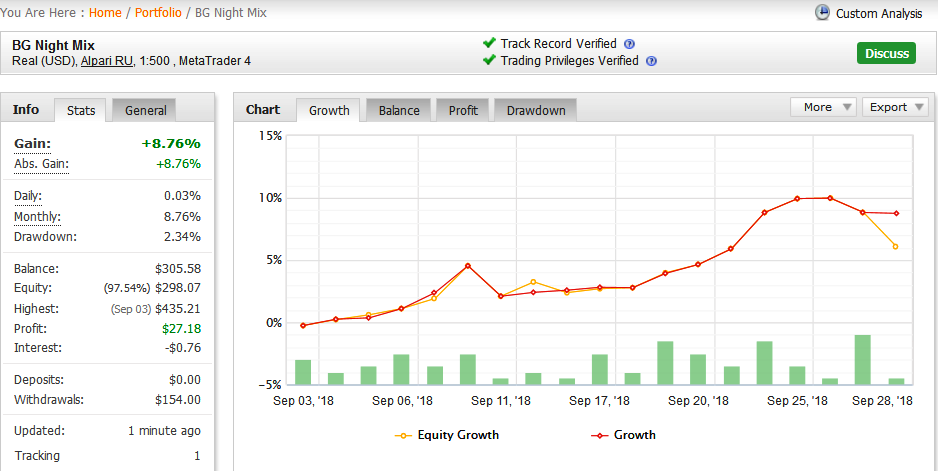Click the BG Night Mix account title
938x471 pixels.
click(x=53, y=45)
